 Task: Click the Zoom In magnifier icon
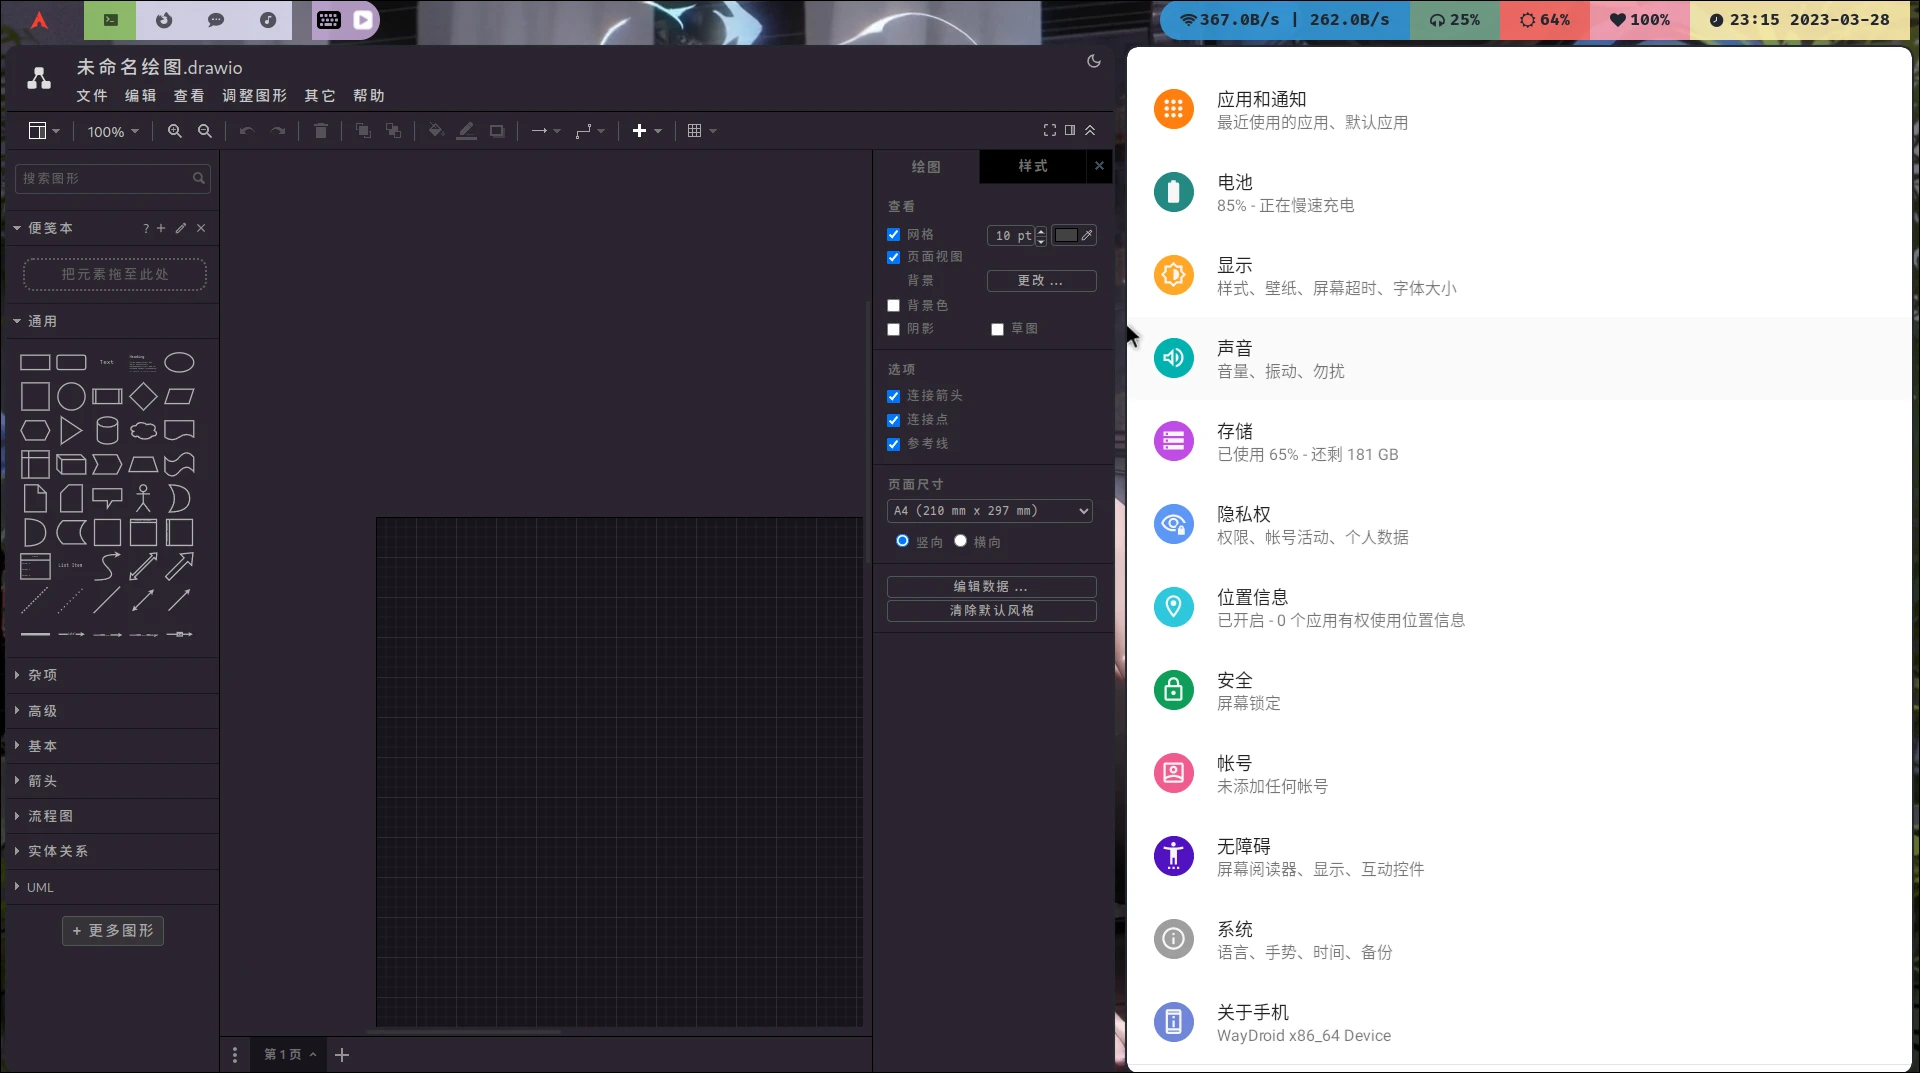click(x=175, y=130)
